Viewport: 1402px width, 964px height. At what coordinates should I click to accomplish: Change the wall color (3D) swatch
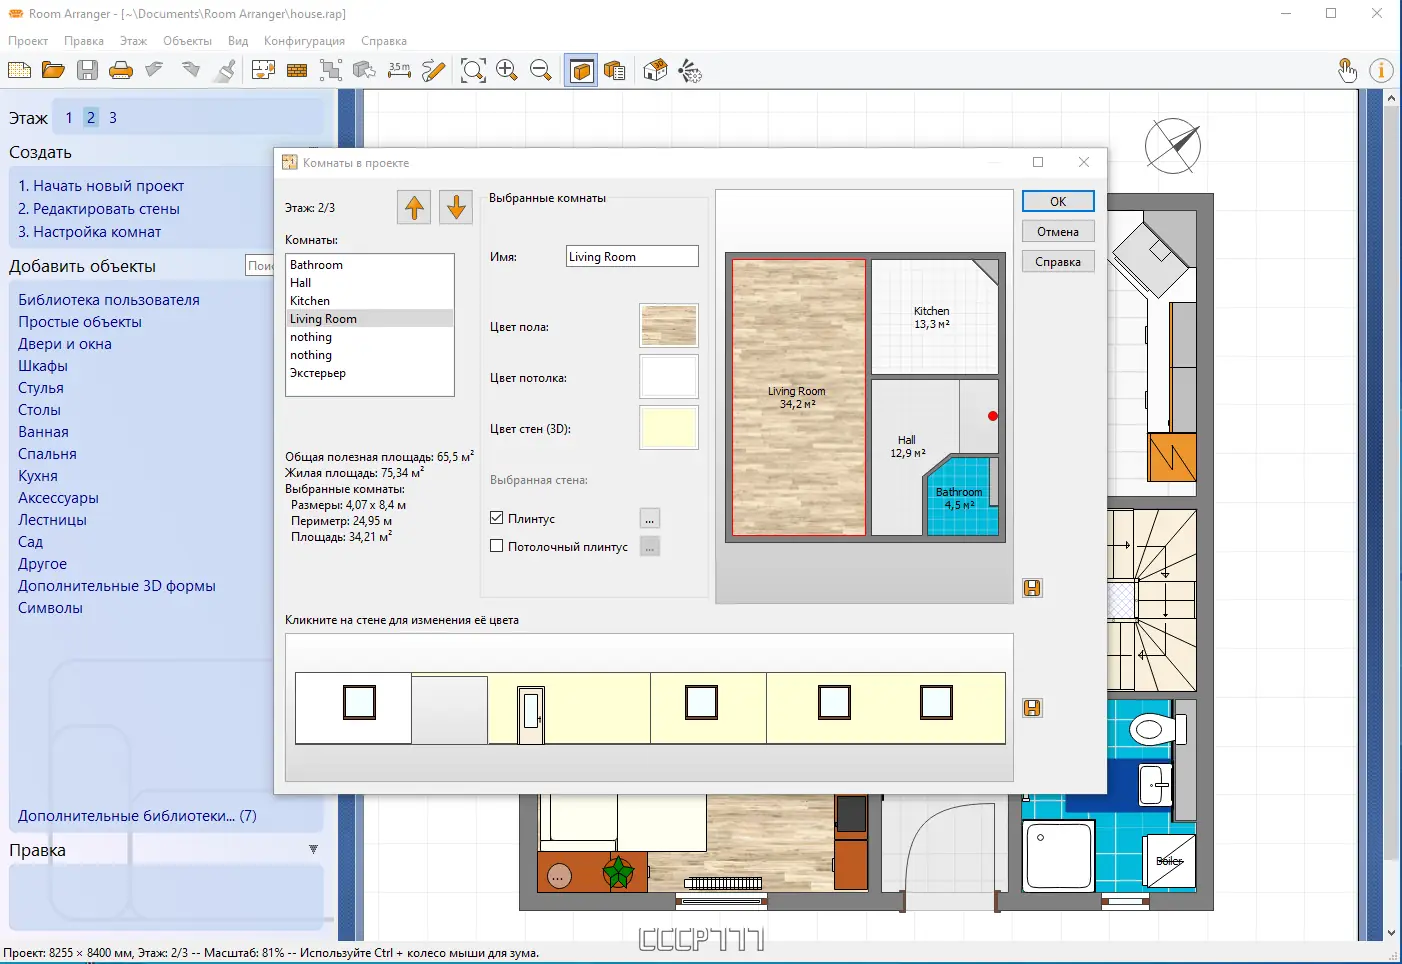coord(669,428)
